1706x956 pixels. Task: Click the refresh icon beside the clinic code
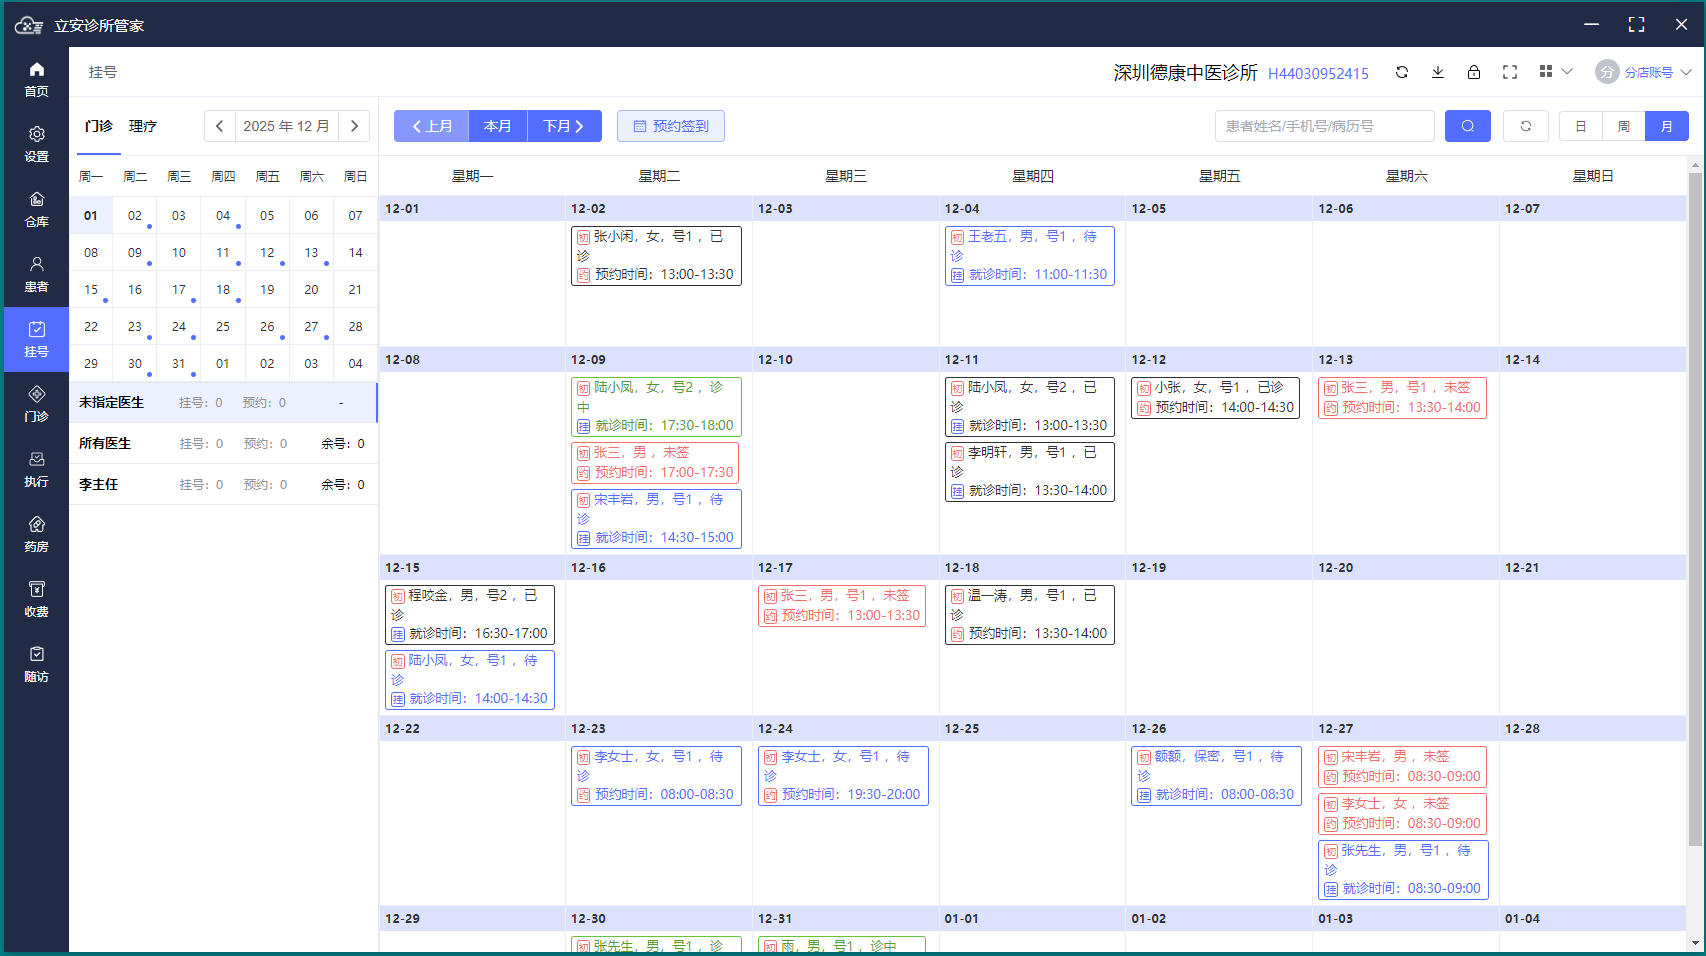(x=1402, y=72)
